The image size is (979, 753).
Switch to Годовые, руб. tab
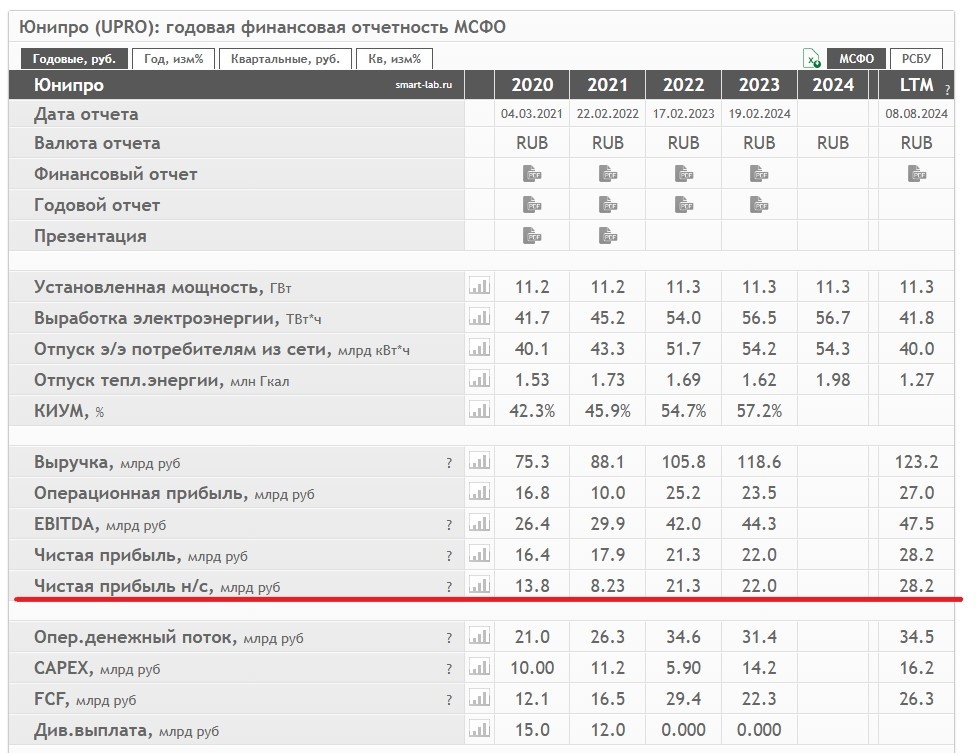[74, 59]
